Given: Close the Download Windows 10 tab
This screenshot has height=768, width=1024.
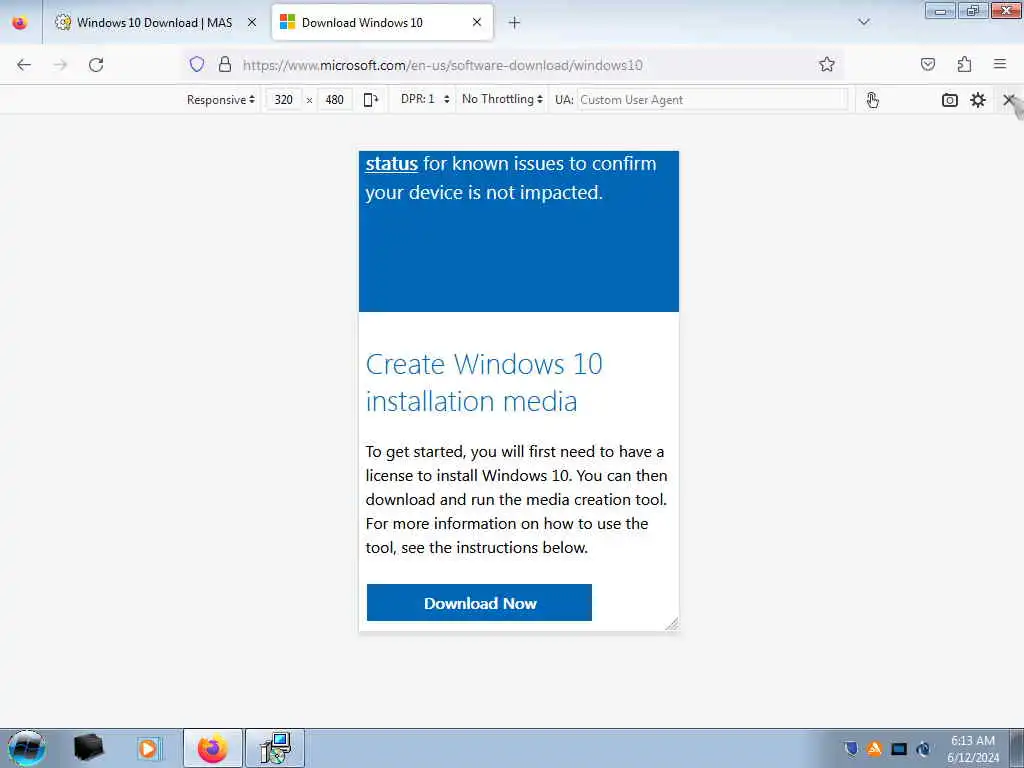Looking at the screenshot, I should click(477, 23).
